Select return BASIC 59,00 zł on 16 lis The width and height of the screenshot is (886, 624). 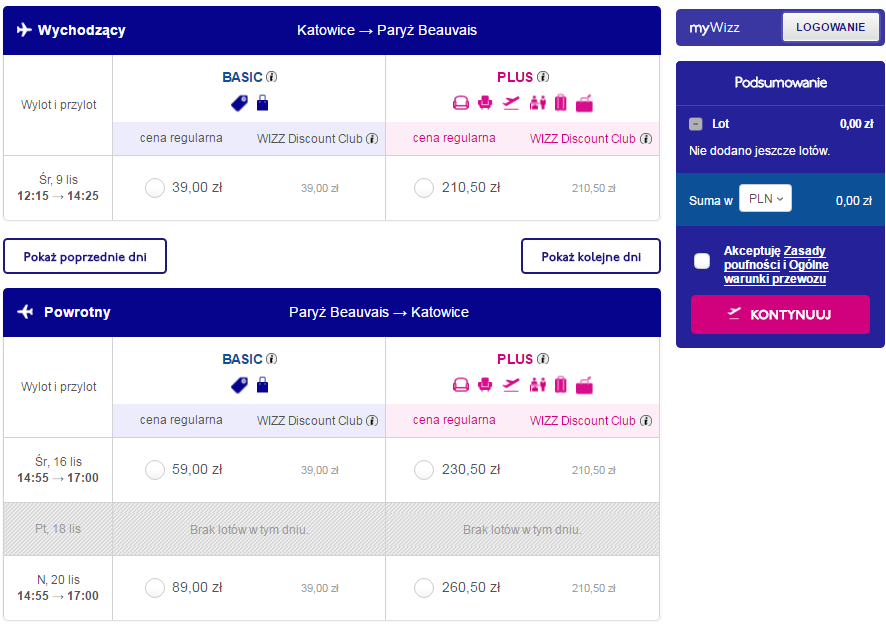155,470
